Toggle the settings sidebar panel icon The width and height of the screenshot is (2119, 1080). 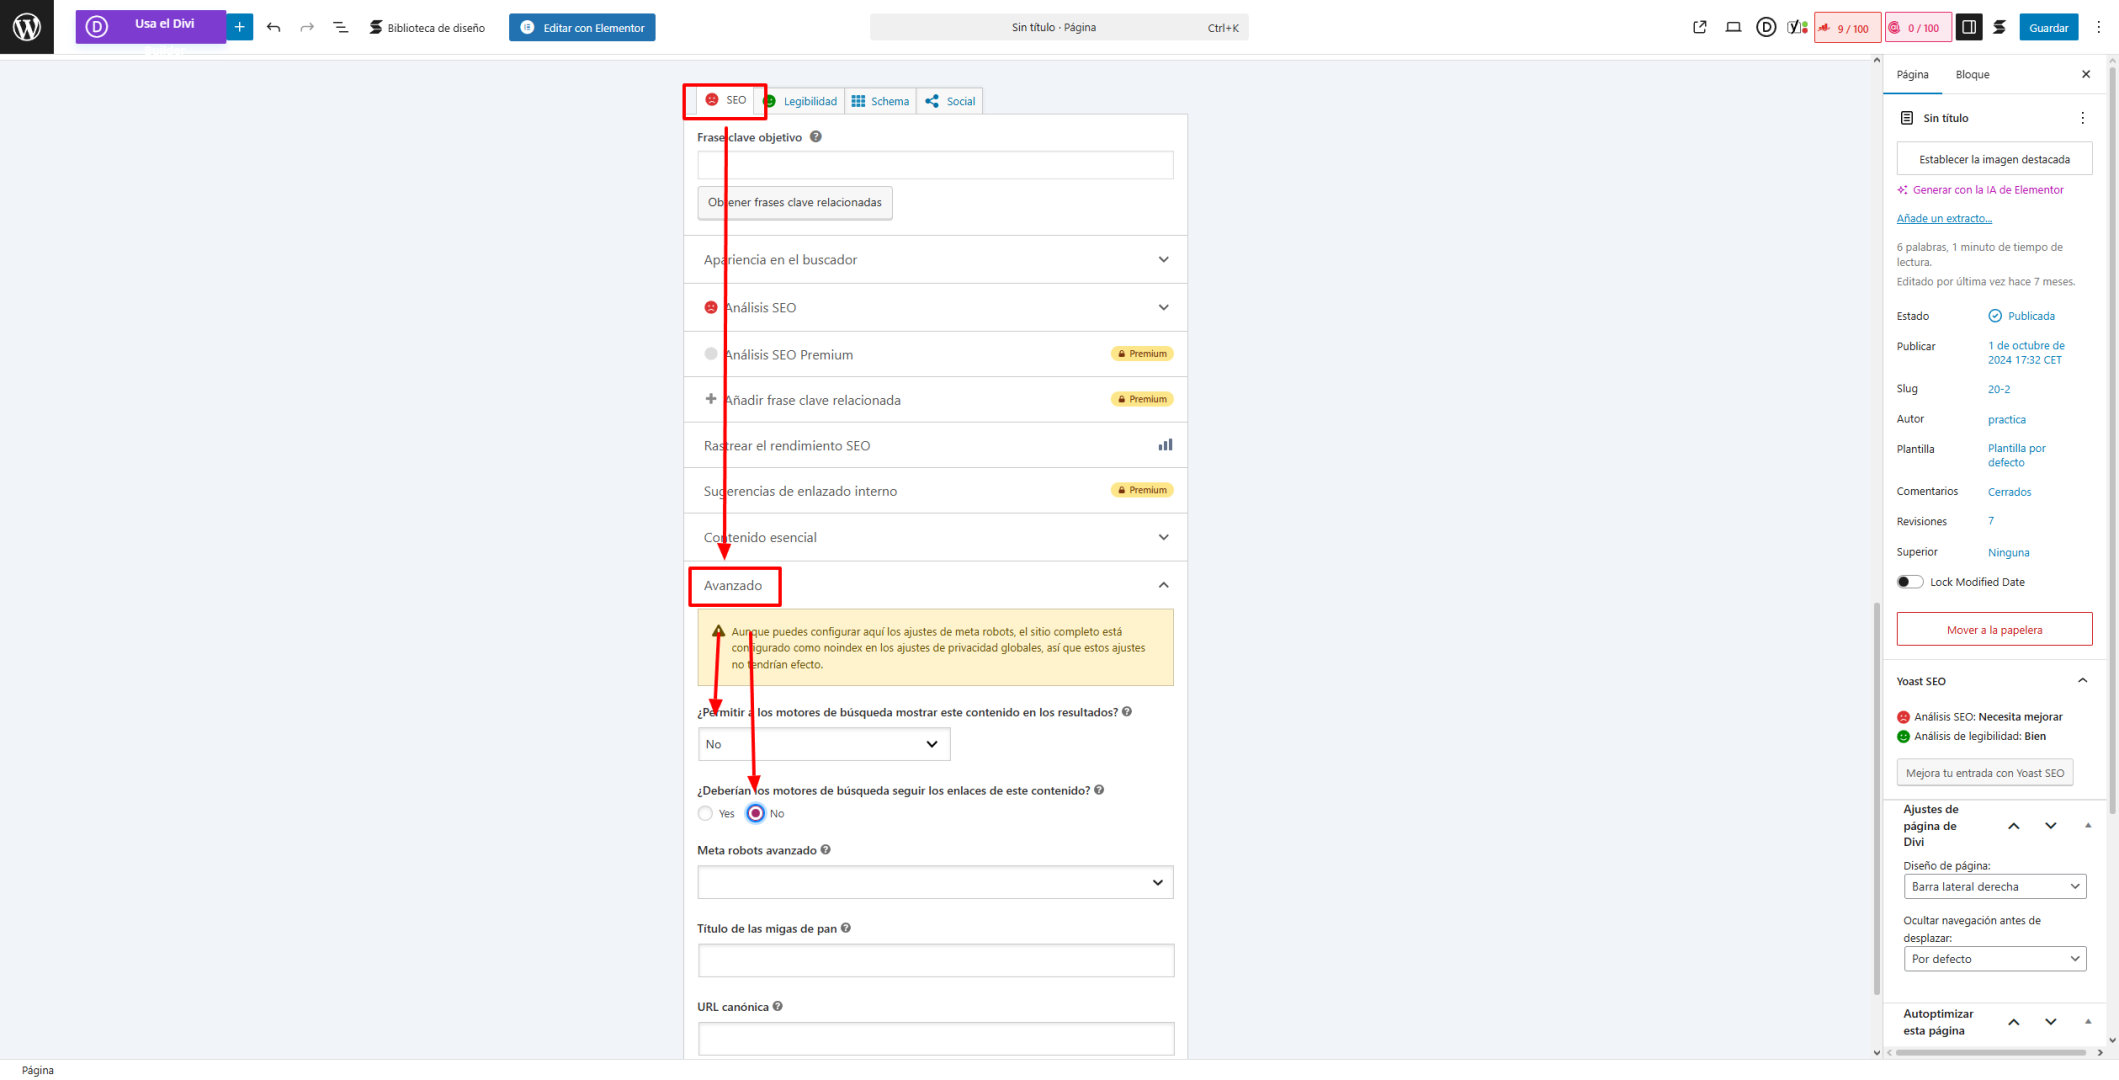pos(1968,27)
